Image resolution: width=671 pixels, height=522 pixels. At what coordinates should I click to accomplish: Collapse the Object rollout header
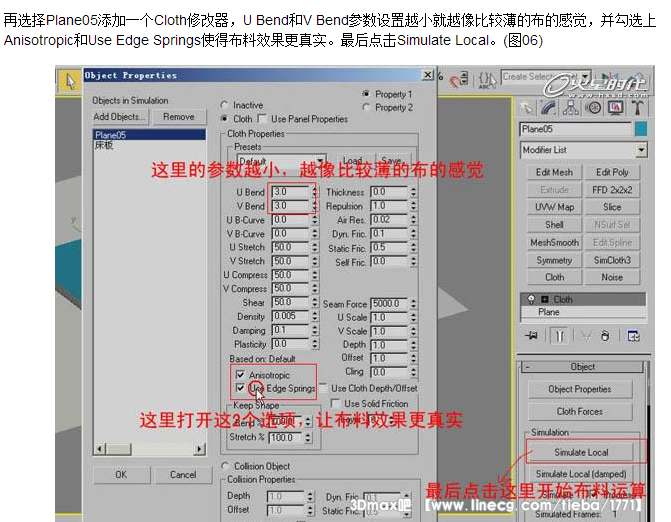583,367
